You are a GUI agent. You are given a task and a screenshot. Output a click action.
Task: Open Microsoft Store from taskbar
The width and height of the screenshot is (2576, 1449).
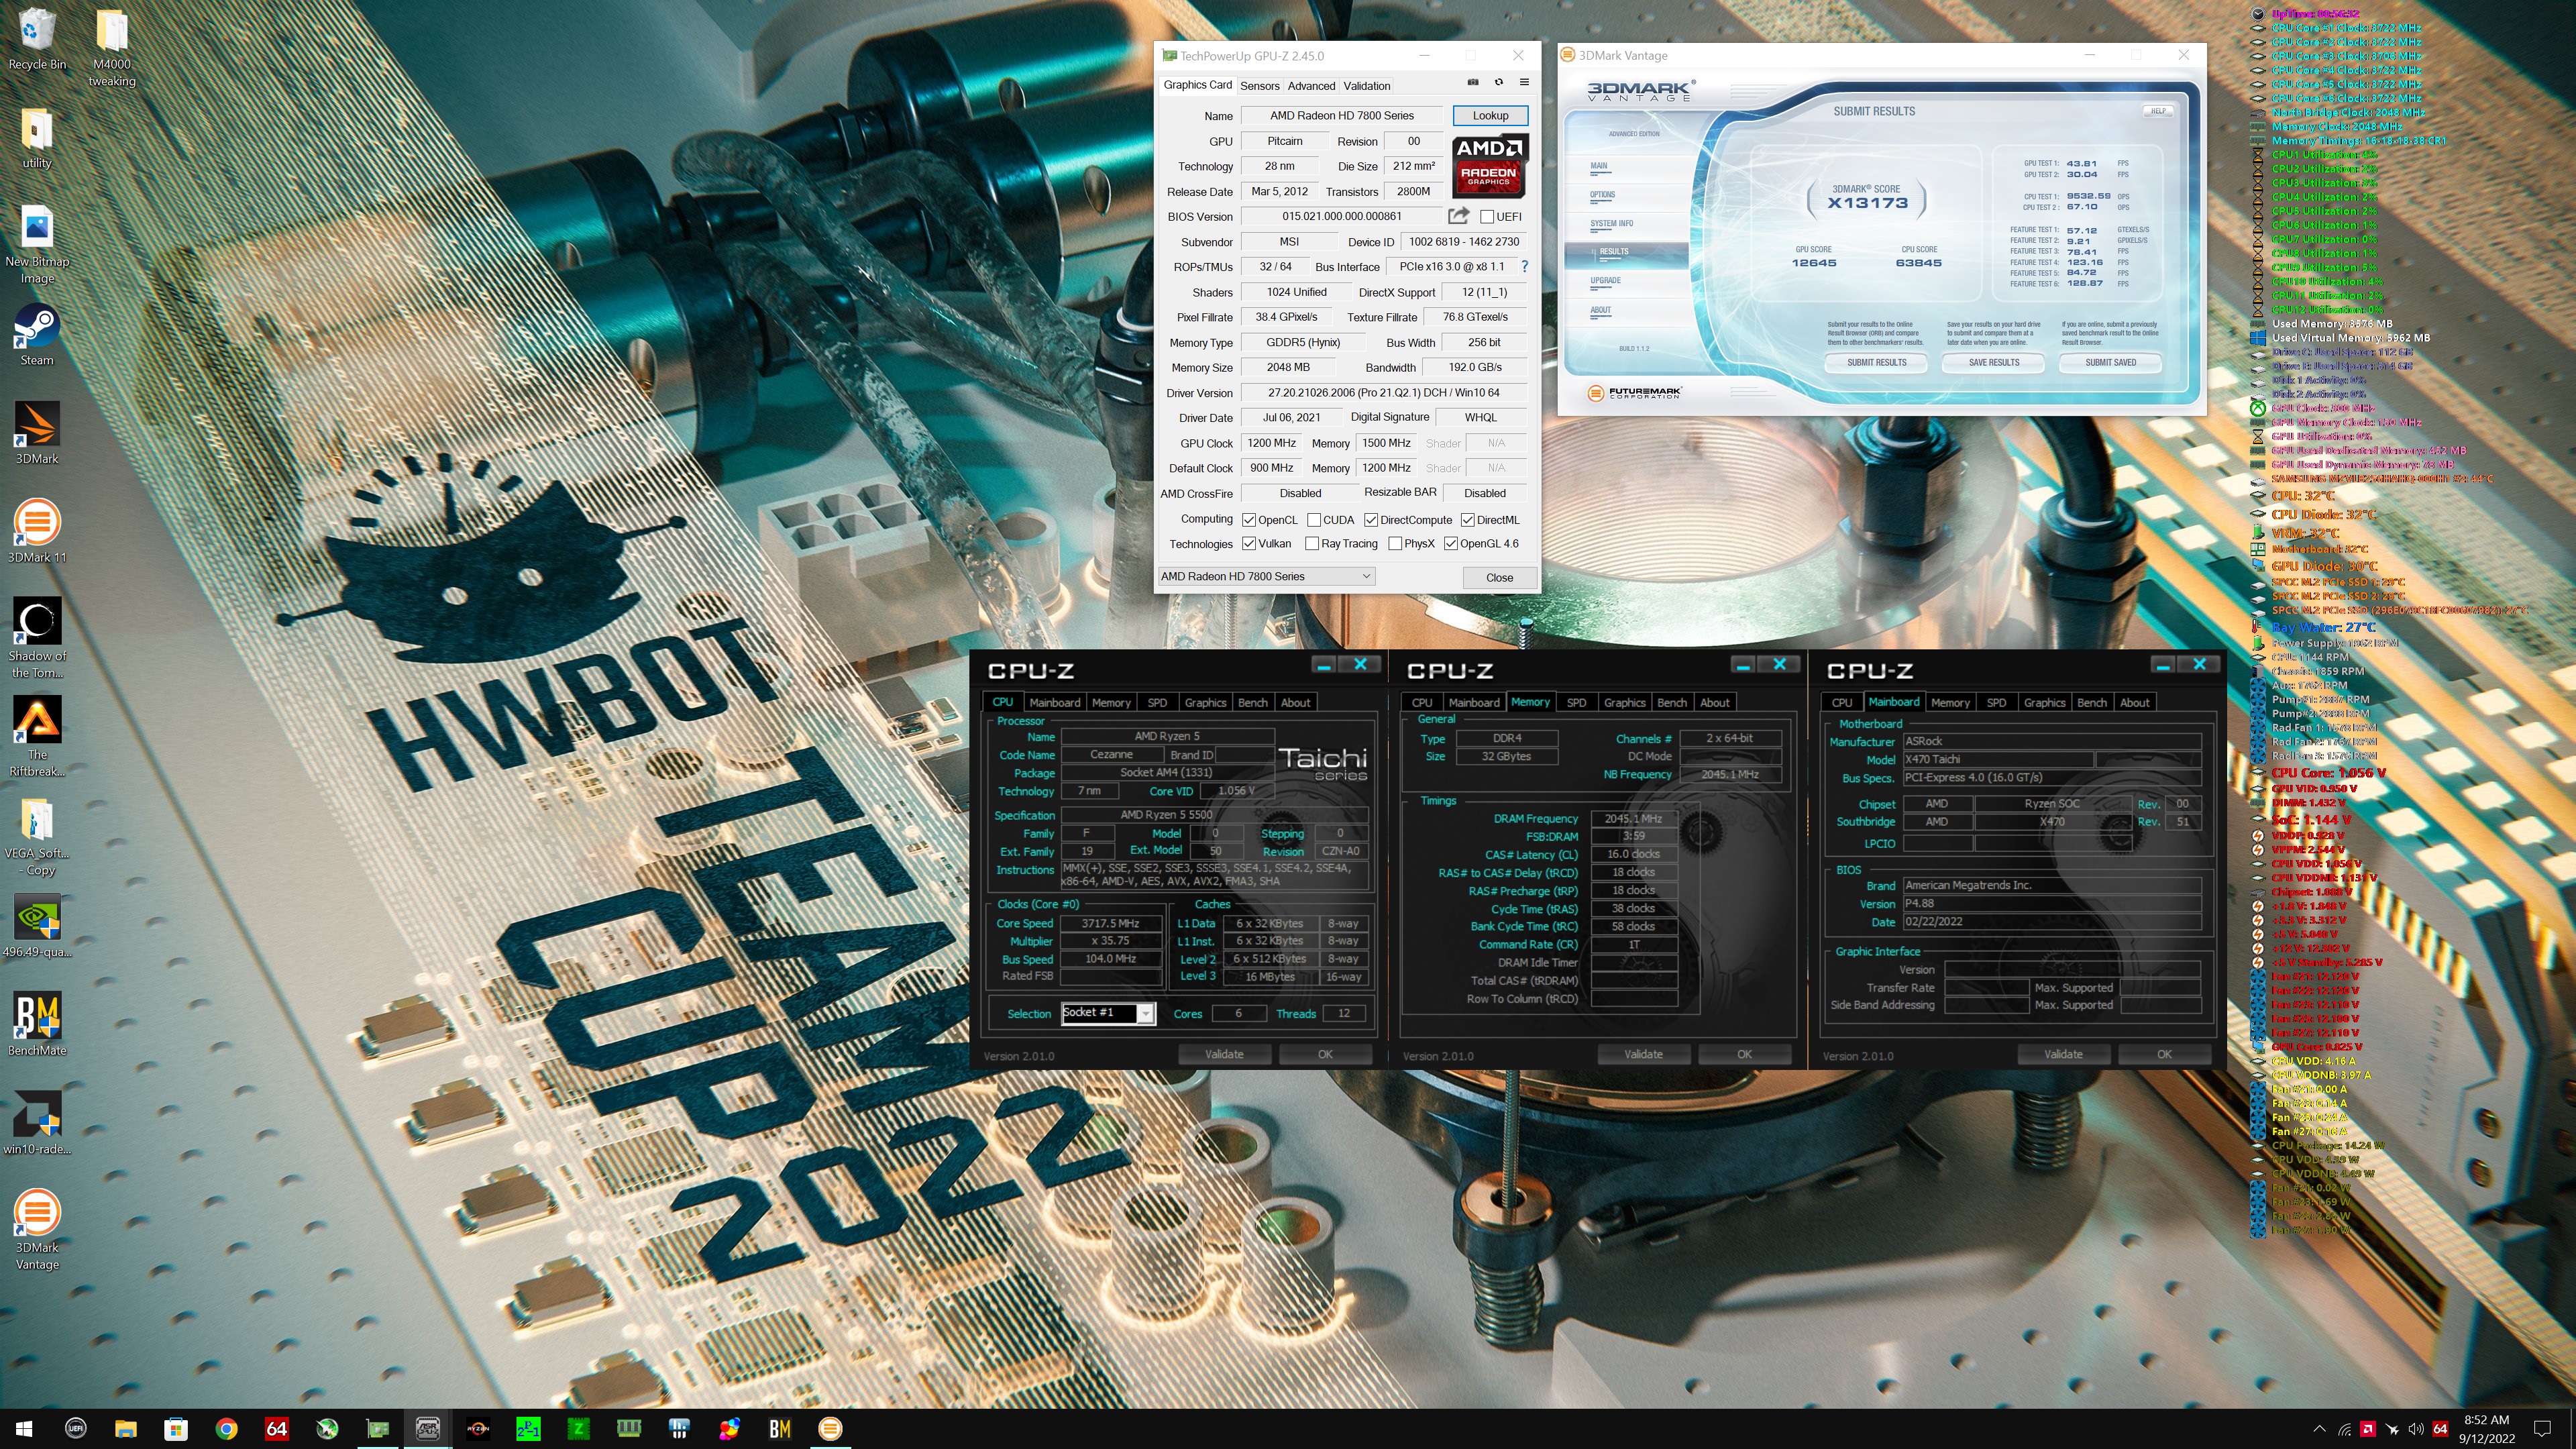[x=176, y=1428]
